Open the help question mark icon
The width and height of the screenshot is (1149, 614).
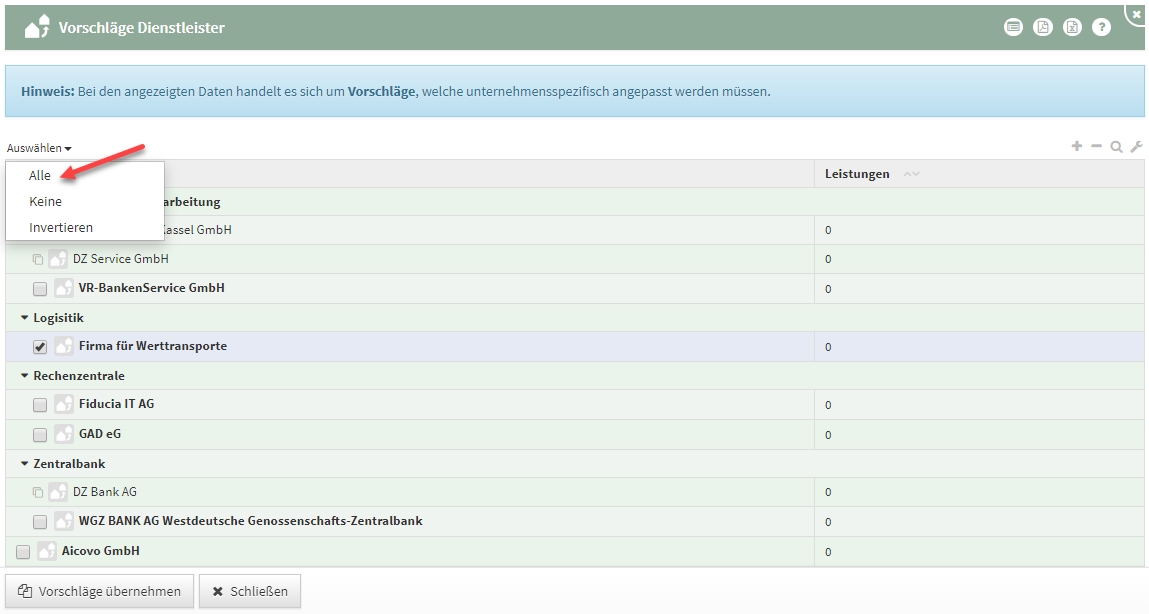(1101, 28)
